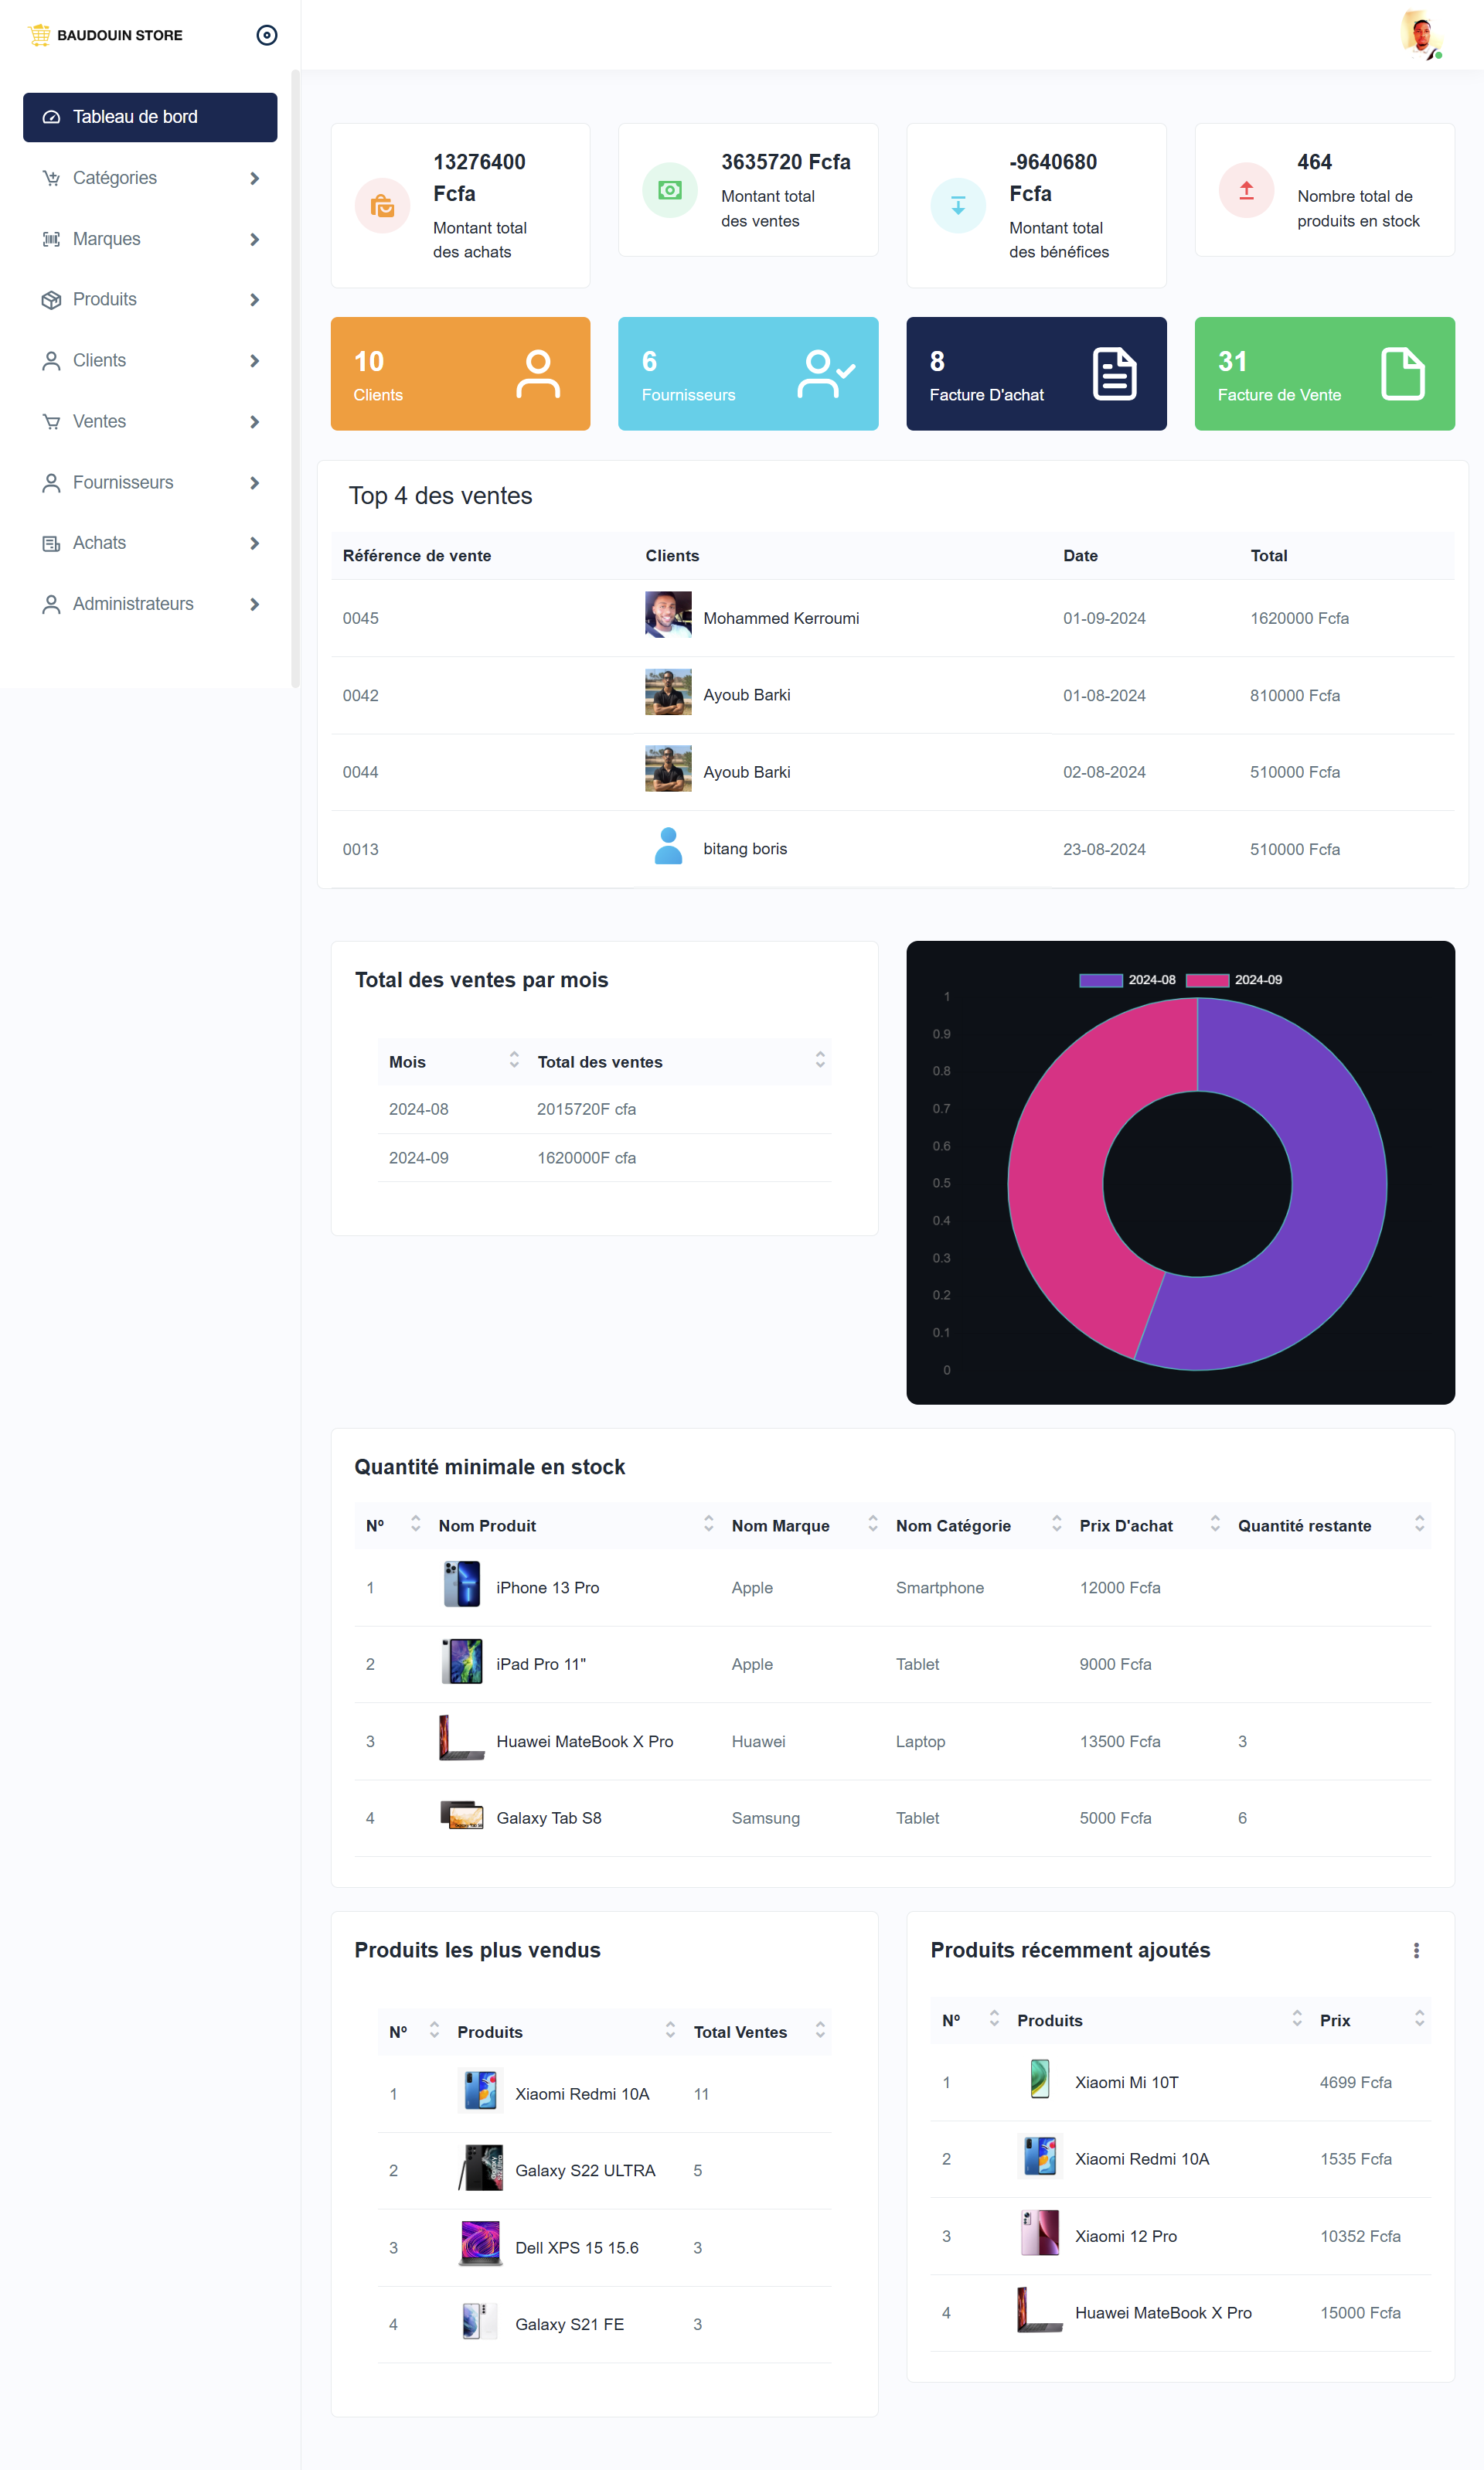This screenshot has height=2470, width=1484.
Task: Click the Galaxy S22 ULTRA product image
Action: (480, 2168)
